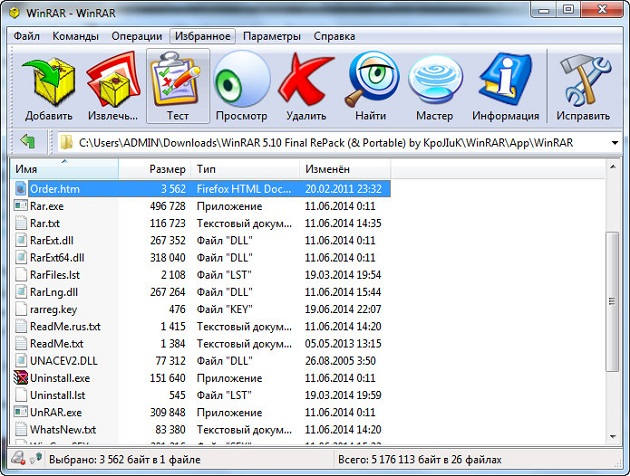Image resolution: width=630 pixels, height=476 pixels.
Task: Click the UnRAR.exe application icon
Action: pyautogui.click(x=20, y=412)
